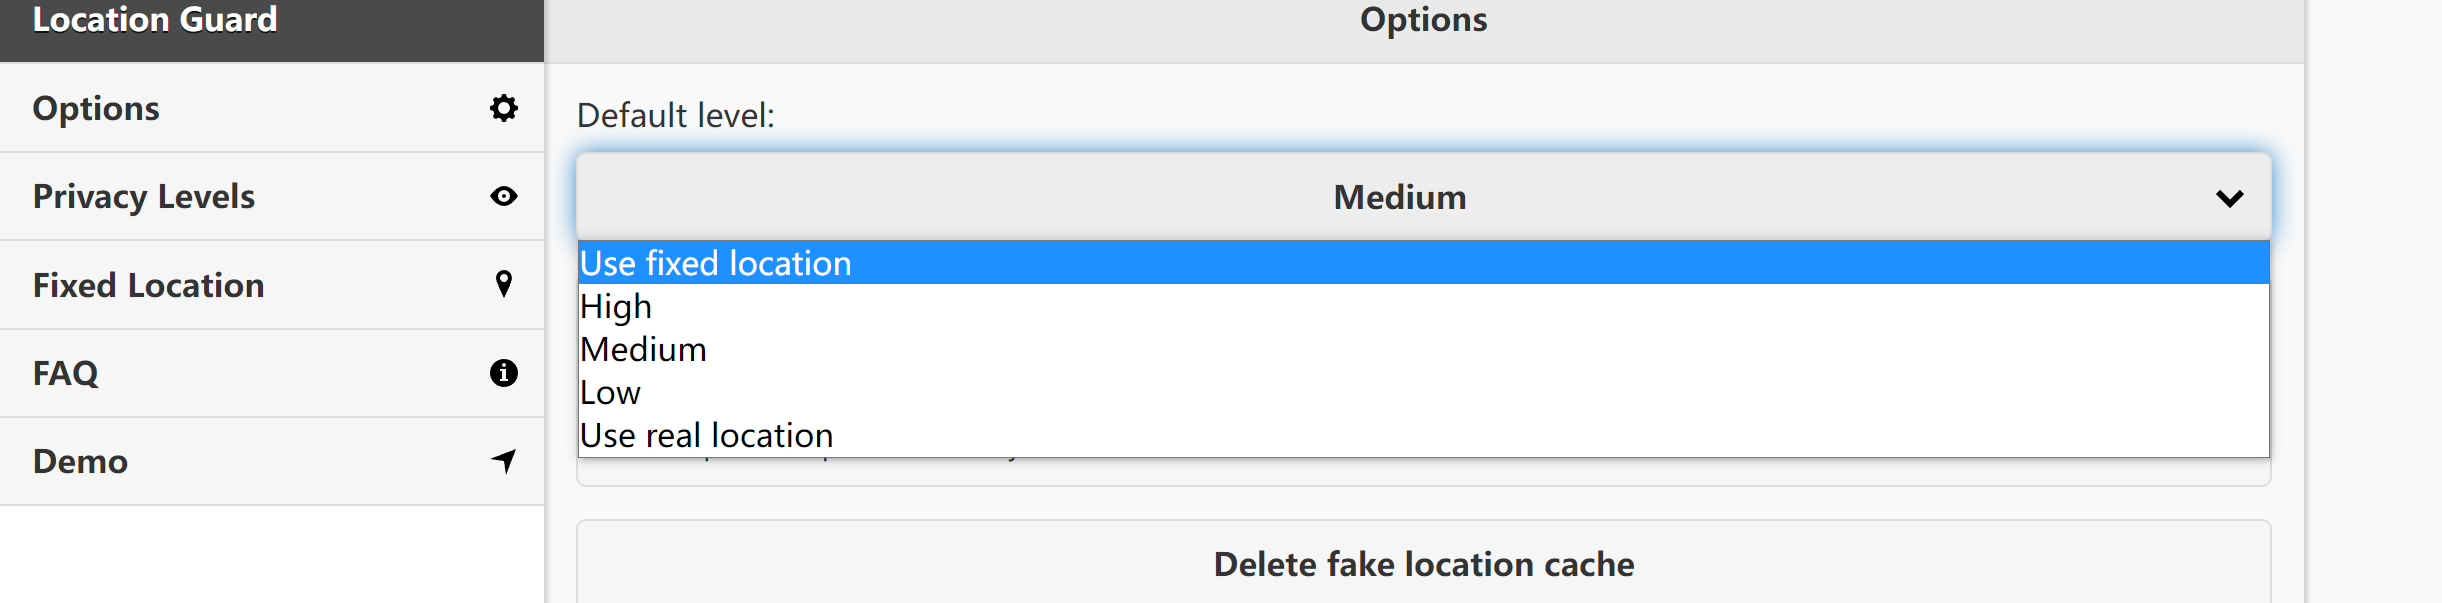Image resolution: width=2442 pixels, height=603 pixels.
Task: Click the eye icon beside Privacy Levels
Action: pos(504,196)
